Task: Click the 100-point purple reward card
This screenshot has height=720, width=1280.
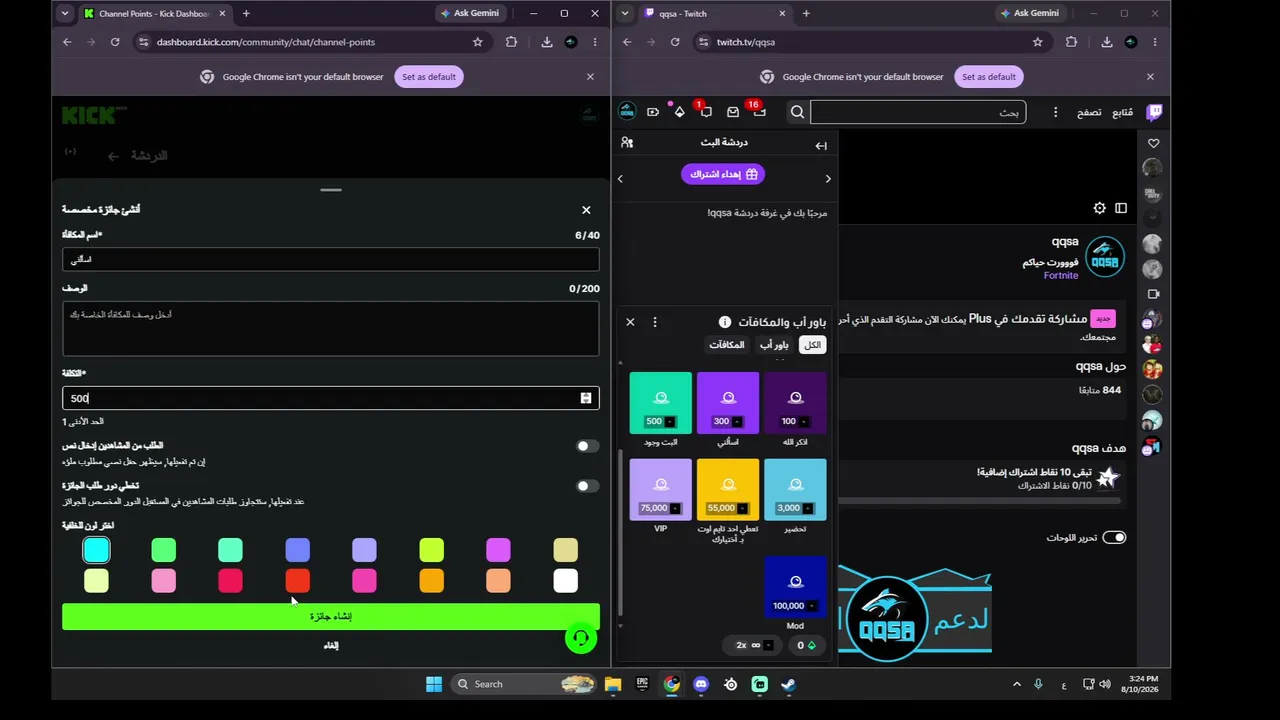Action: click(x=795, y=403)
